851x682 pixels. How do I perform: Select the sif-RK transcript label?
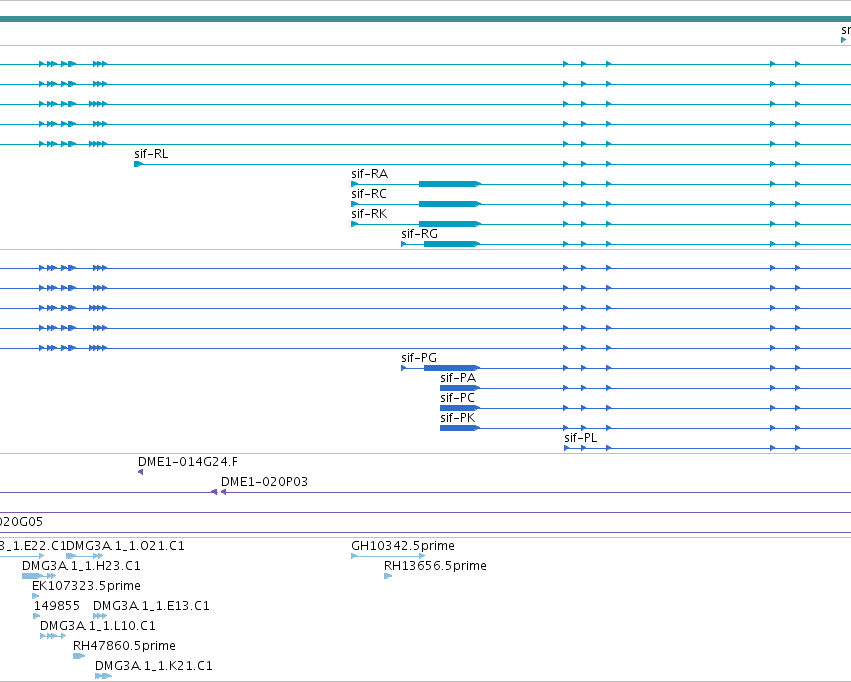369,214
